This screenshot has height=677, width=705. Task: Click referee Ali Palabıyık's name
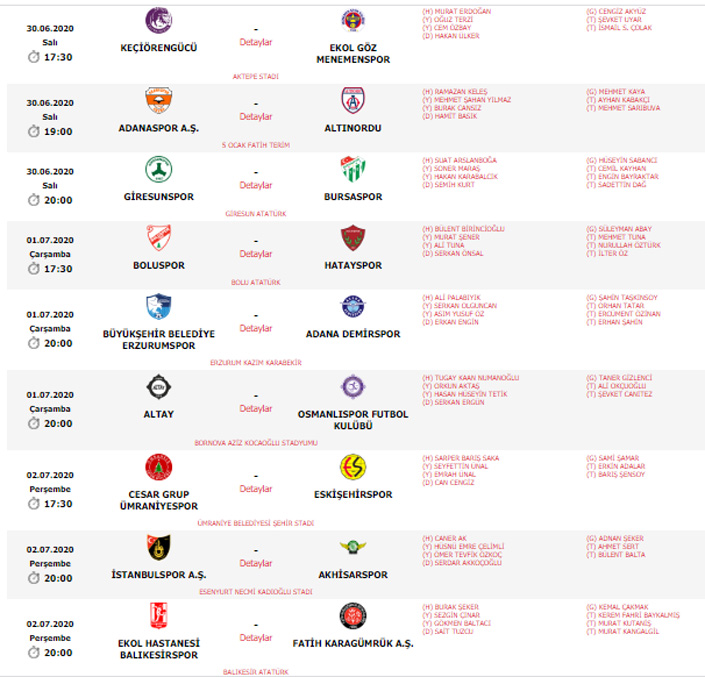coord(457,298)
